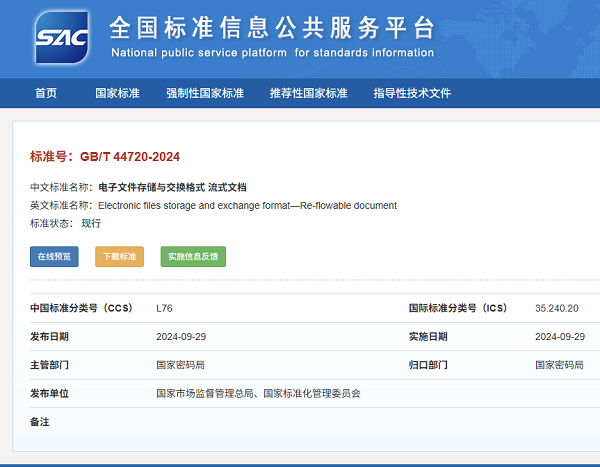Viewport: 600px width, 467px height.
Task: Click the 现行 standard status value
Action: click(x=91, y=223)
